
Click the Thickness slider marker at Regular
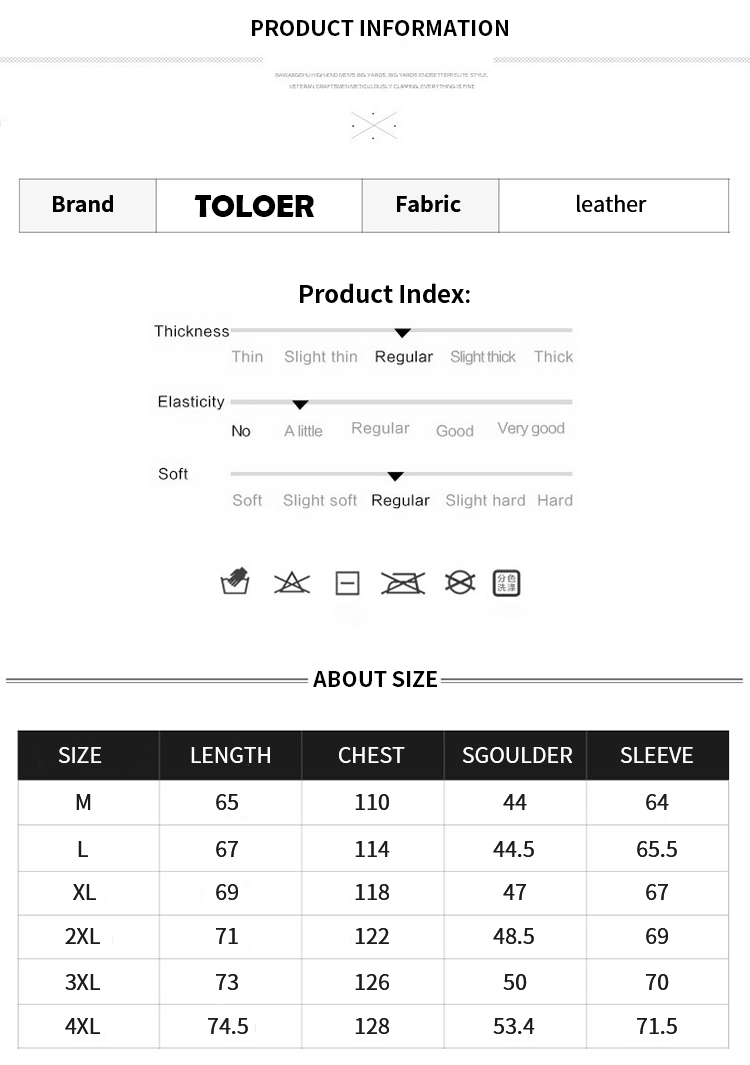point(402,332)
